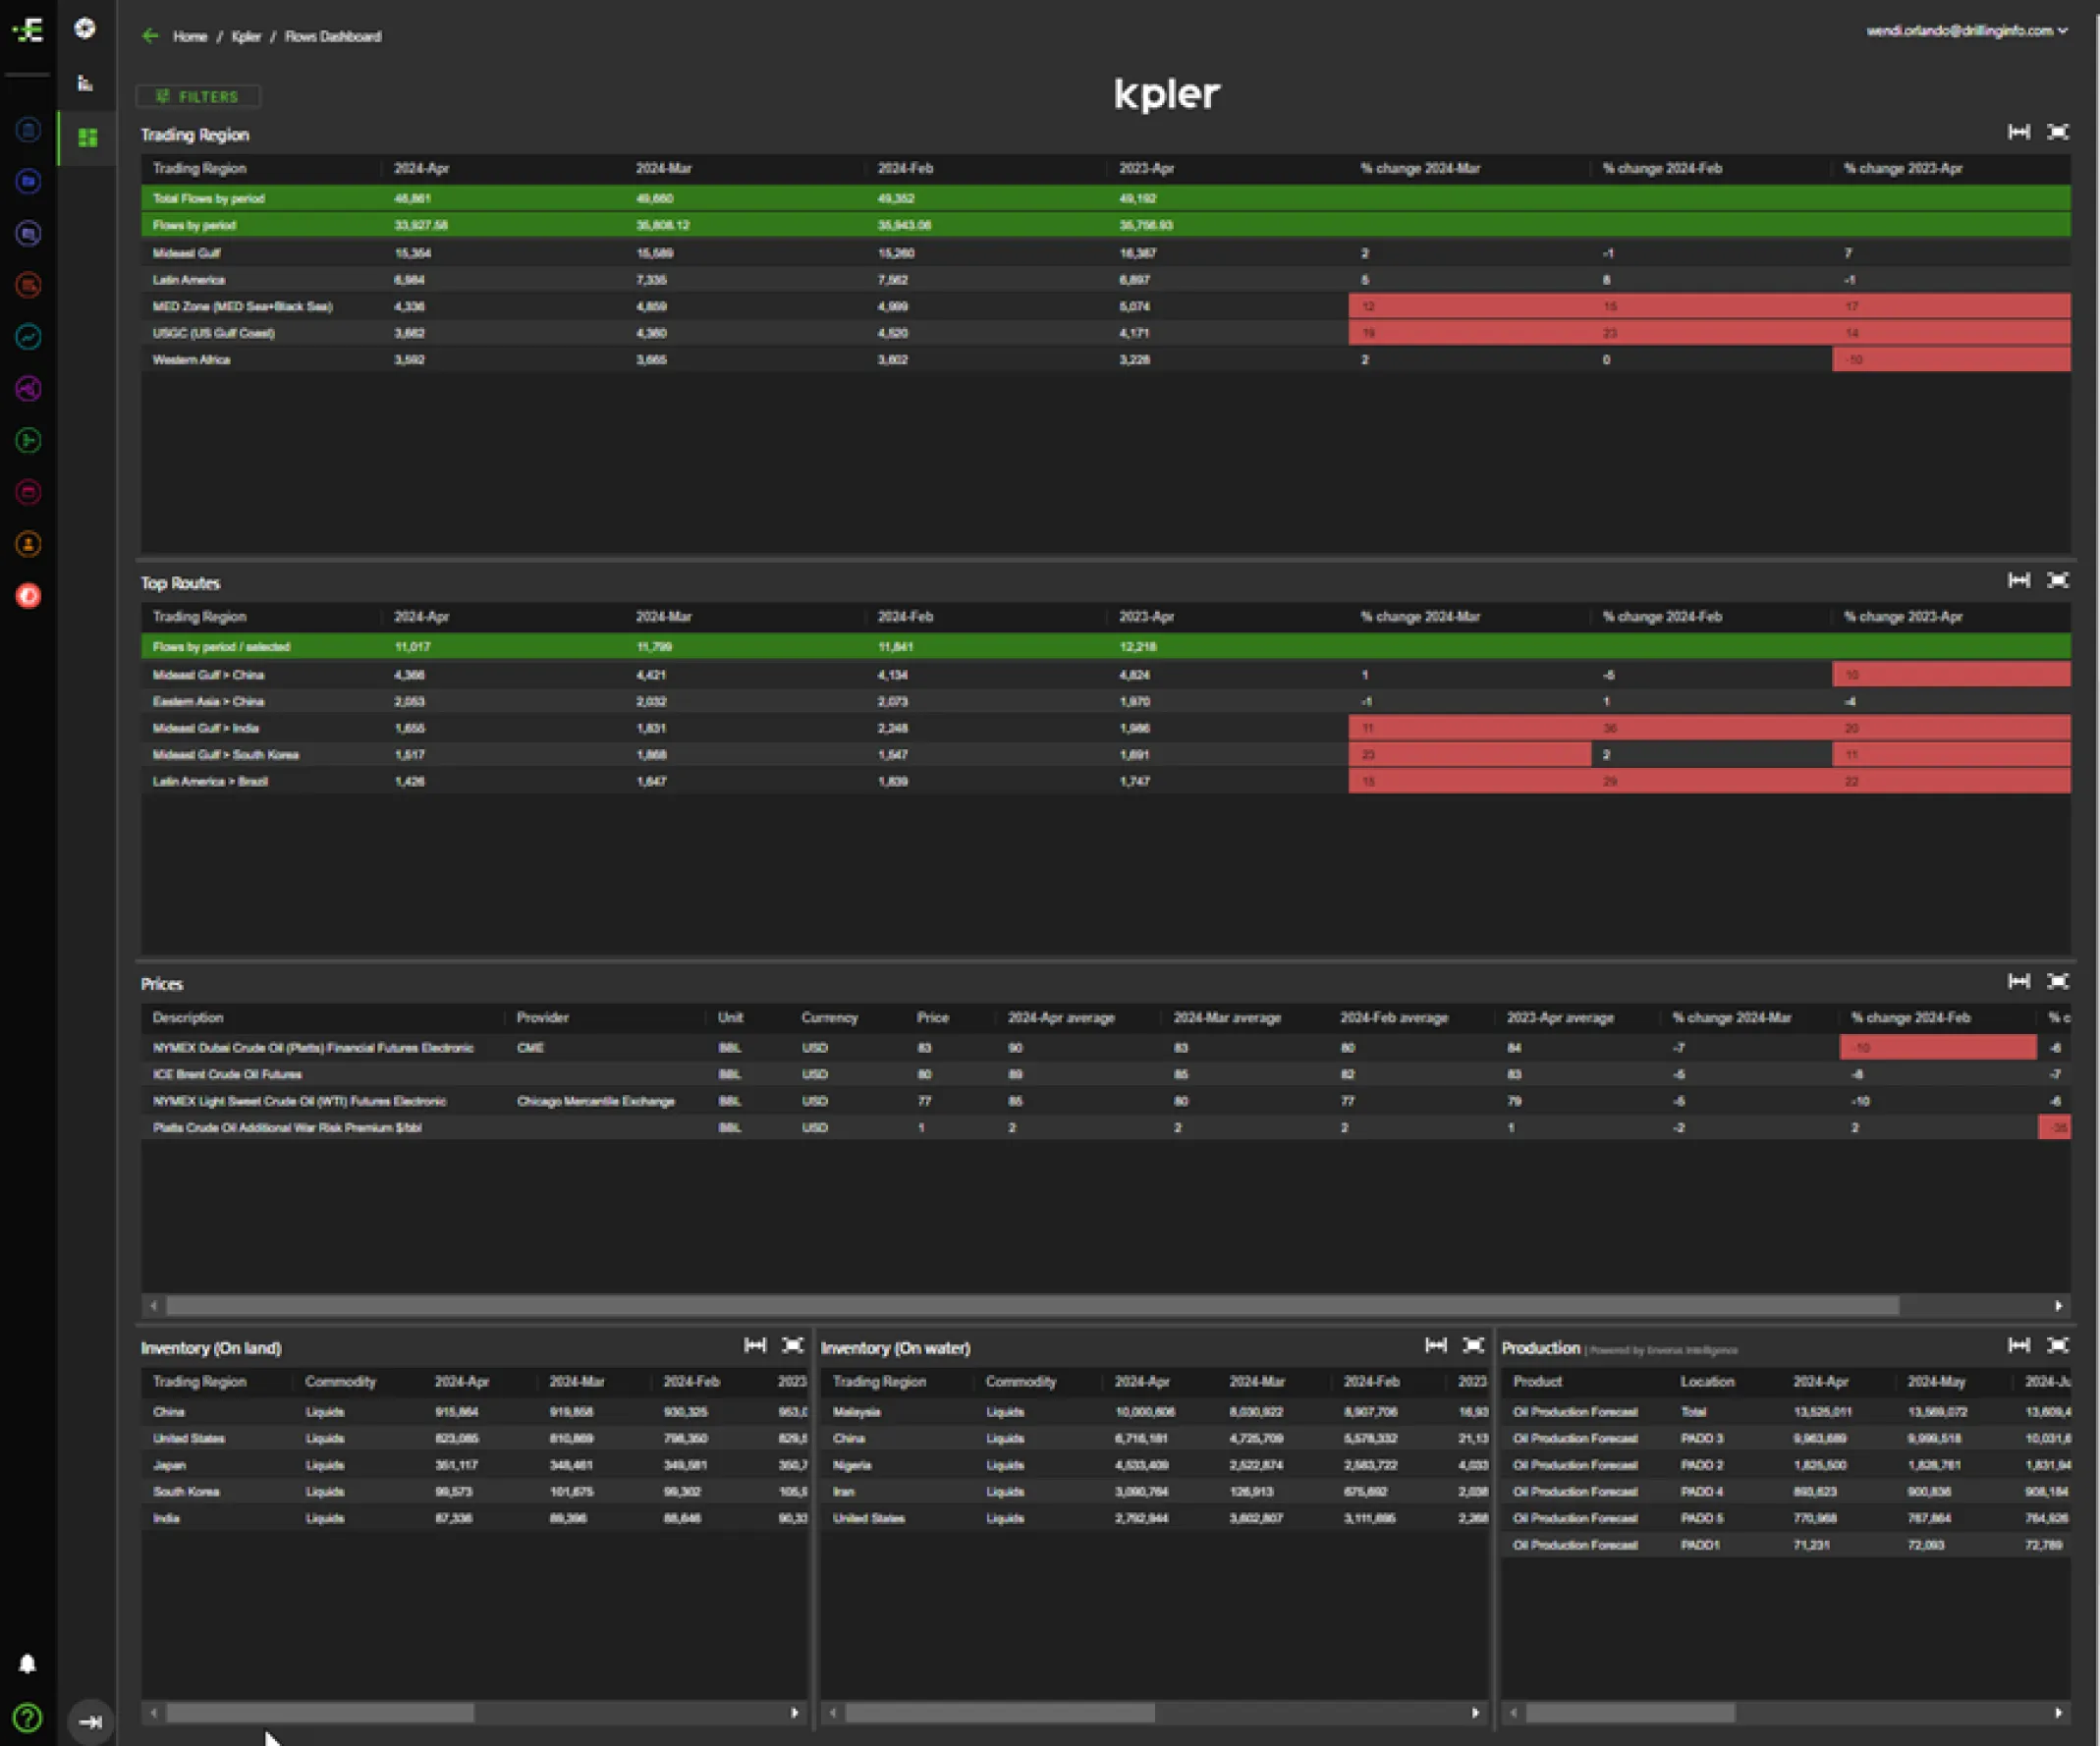Screen dimensions: 2100x1746
Task: Open the notifications bell at bottom left
Action: (x=28, y=1663)
